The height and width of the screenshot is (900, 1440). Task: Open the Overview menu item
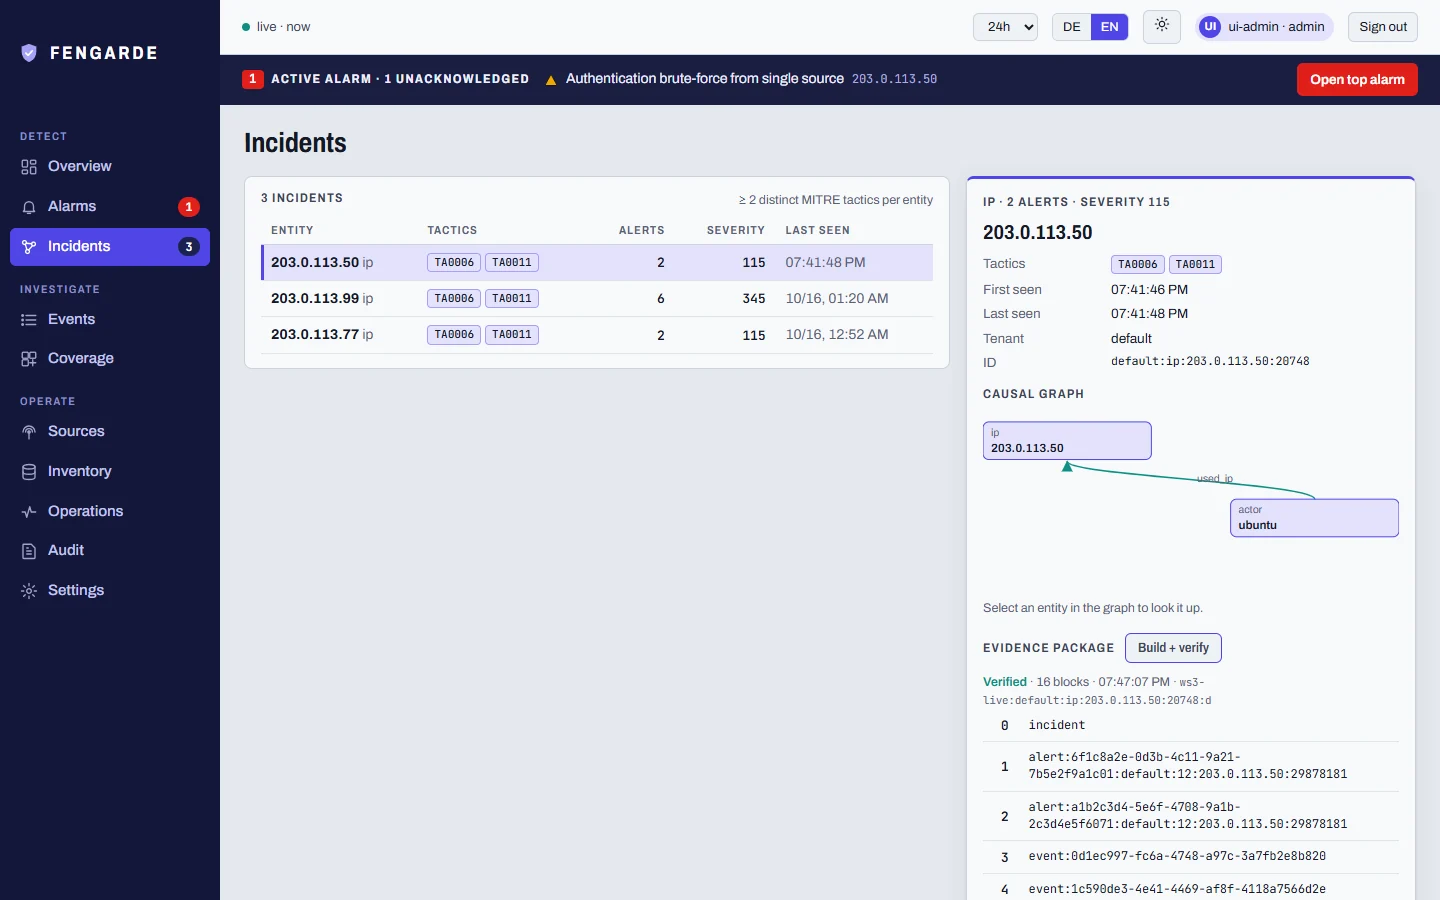(110, 167)
